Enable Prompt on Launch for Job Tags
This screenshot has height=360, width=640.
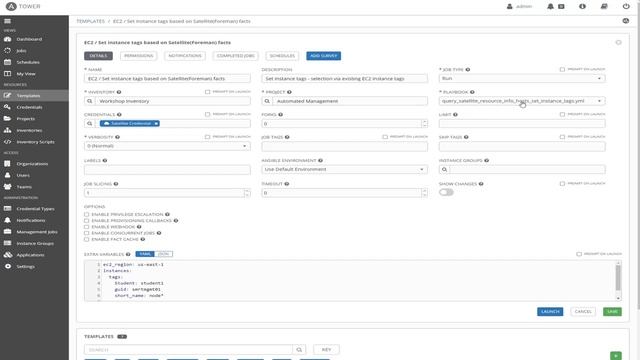[385, 137]
